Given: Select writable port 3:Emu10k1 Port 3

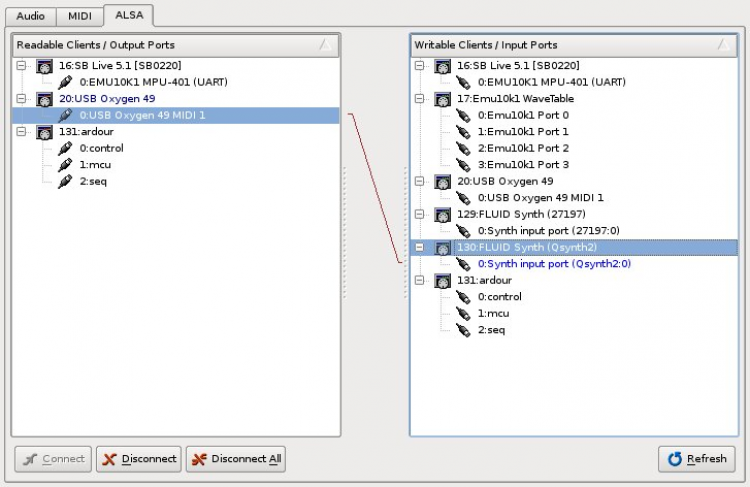Looking at the screenshot, I should 523,165.
